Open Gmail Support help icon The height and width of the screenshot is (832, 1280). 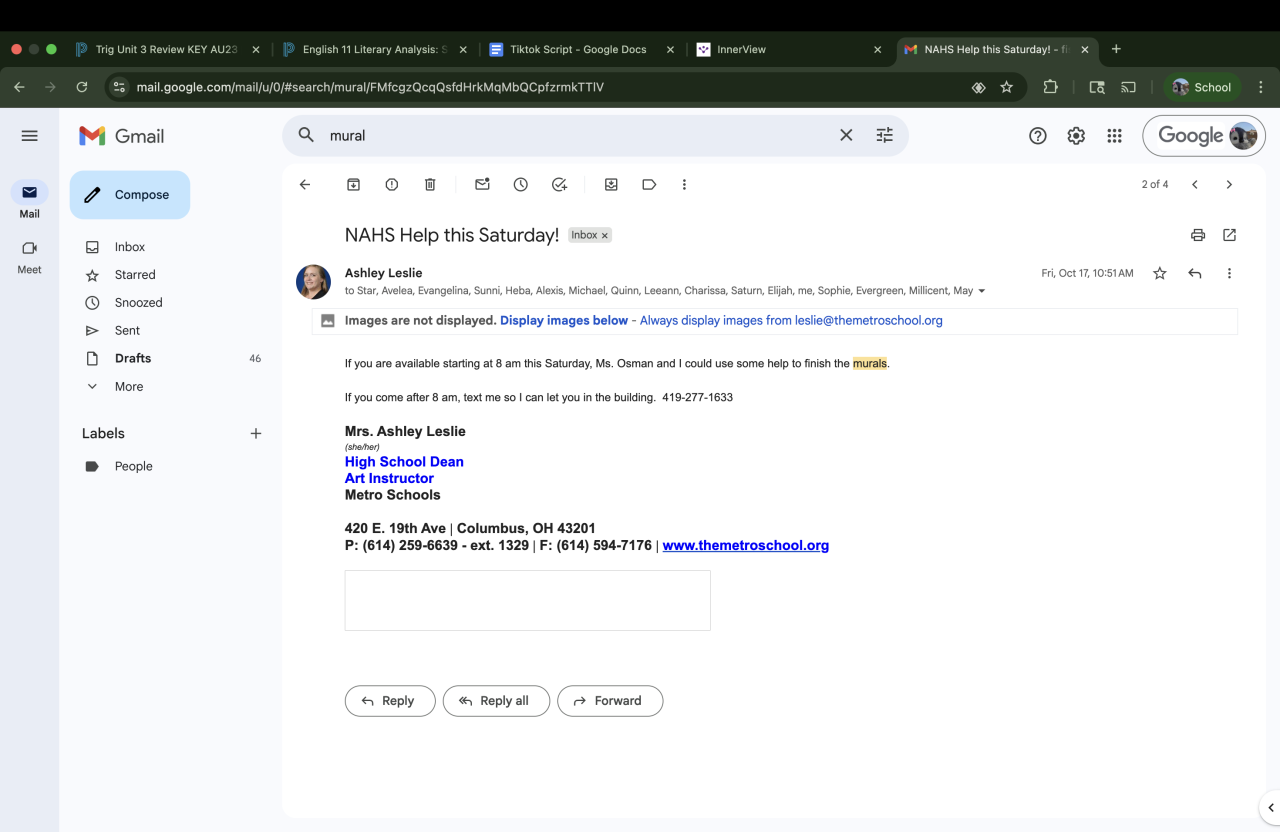[1038, 136]
